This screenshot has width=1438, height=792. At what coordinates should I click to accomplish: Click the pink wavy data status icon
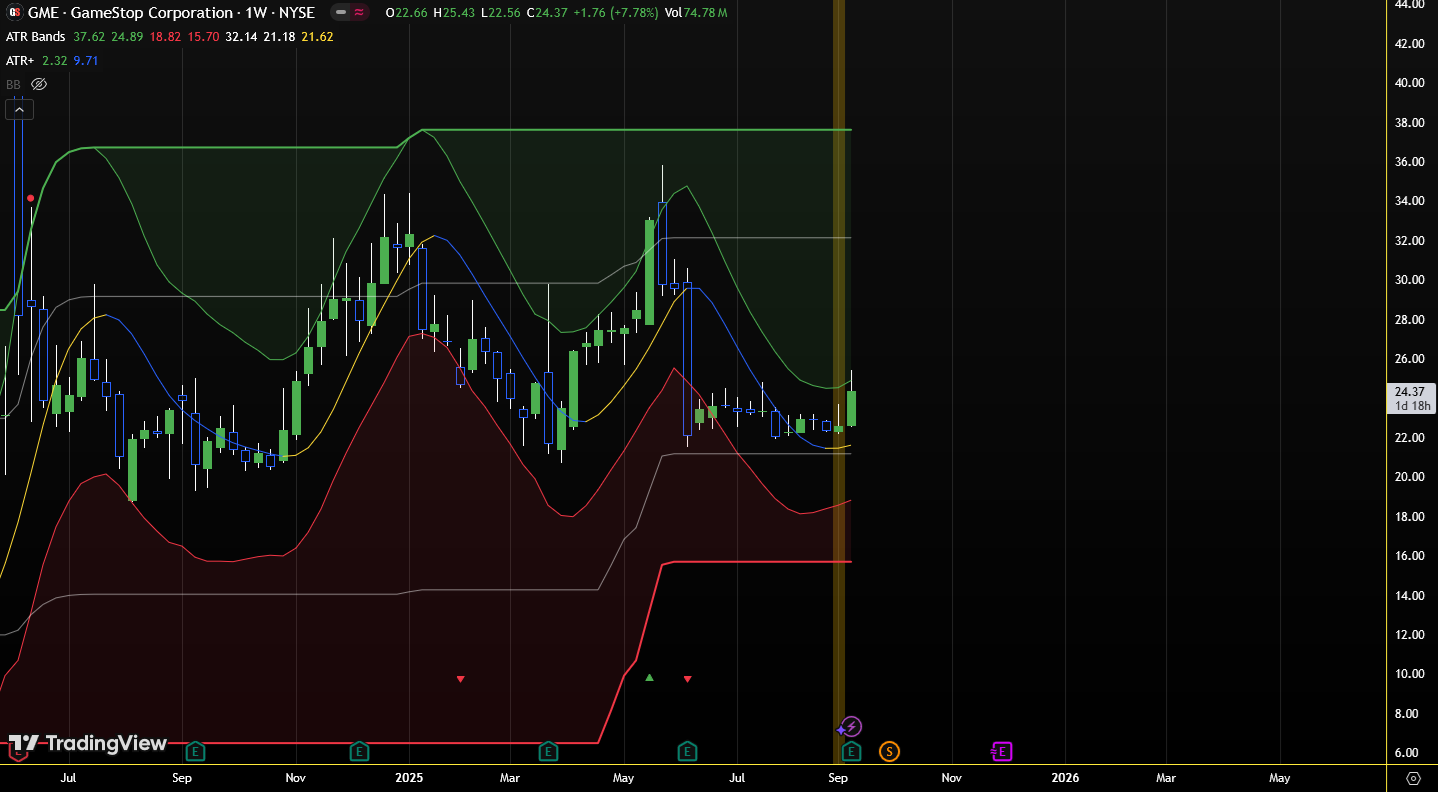(x=358, y=13)
